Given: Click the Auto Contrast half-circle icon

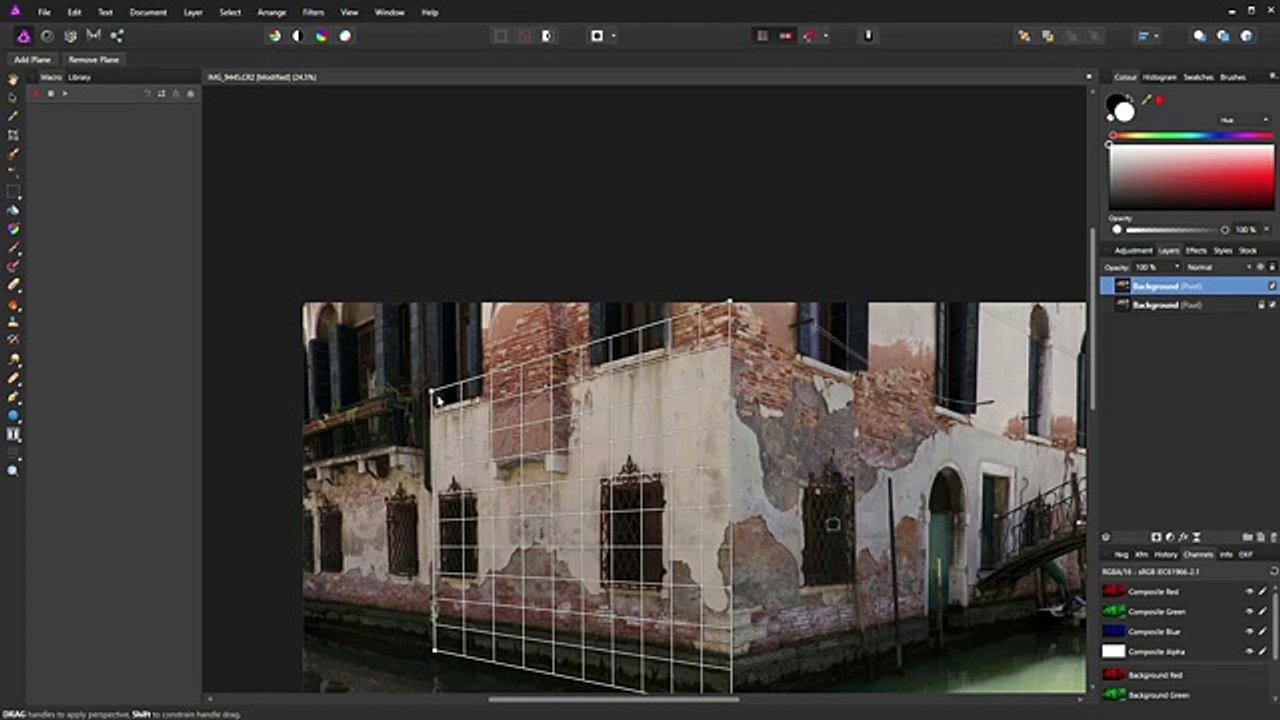Looking at the screenshot, I should pos(297,35).
